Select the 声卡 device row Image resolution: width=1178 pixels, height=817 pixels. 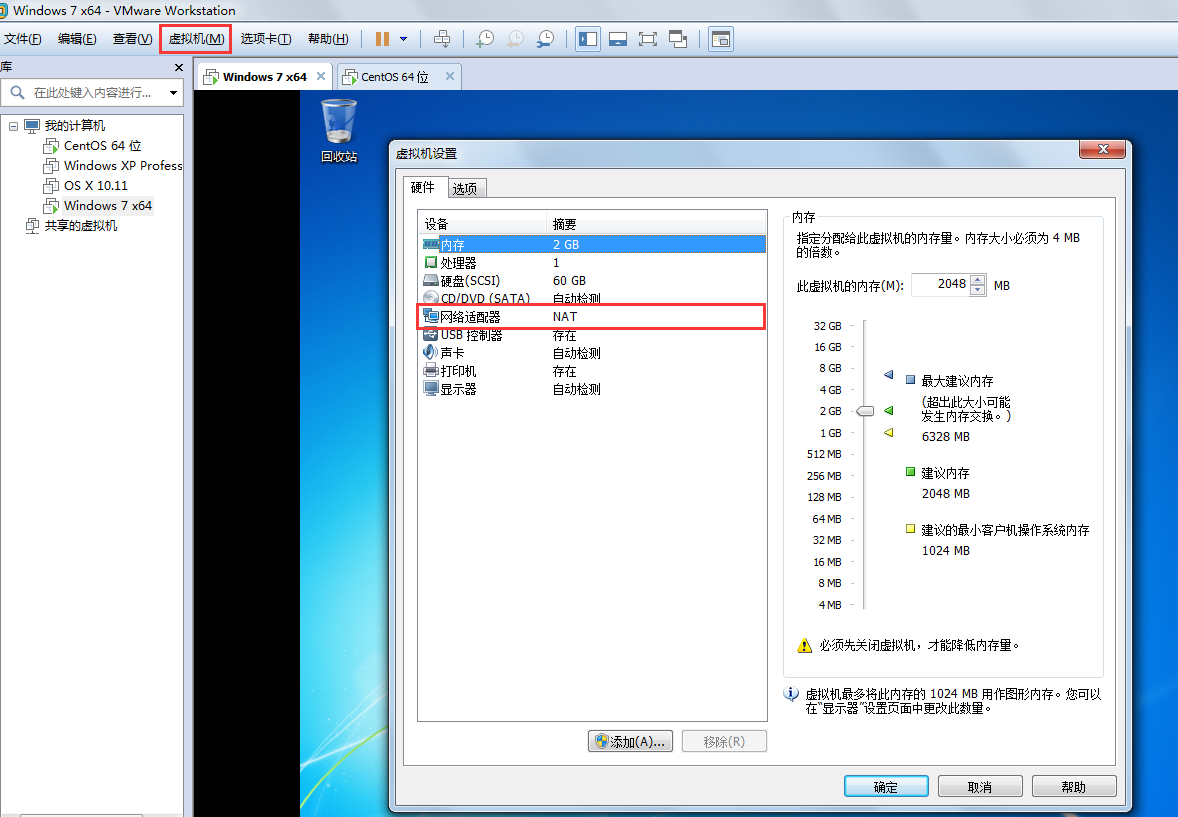coord(593,353)
